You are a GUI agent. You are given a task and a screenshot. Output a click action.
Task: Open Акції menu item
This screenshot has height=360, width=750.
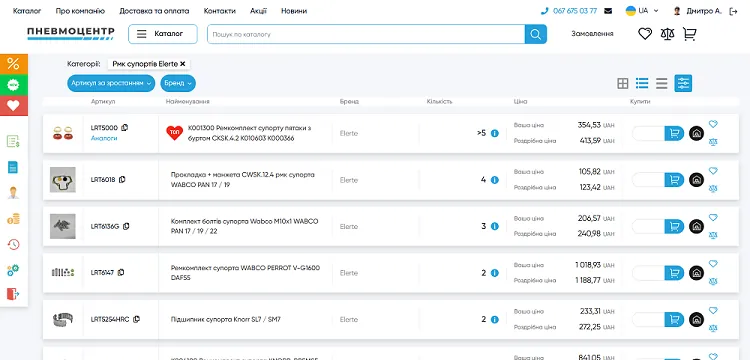point(258,11)
